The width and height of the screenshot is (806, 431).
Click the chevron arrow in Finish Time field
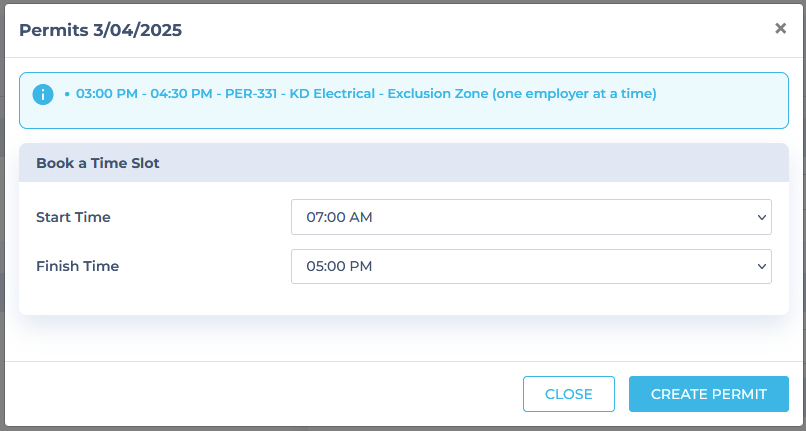(x=762, y=266)
